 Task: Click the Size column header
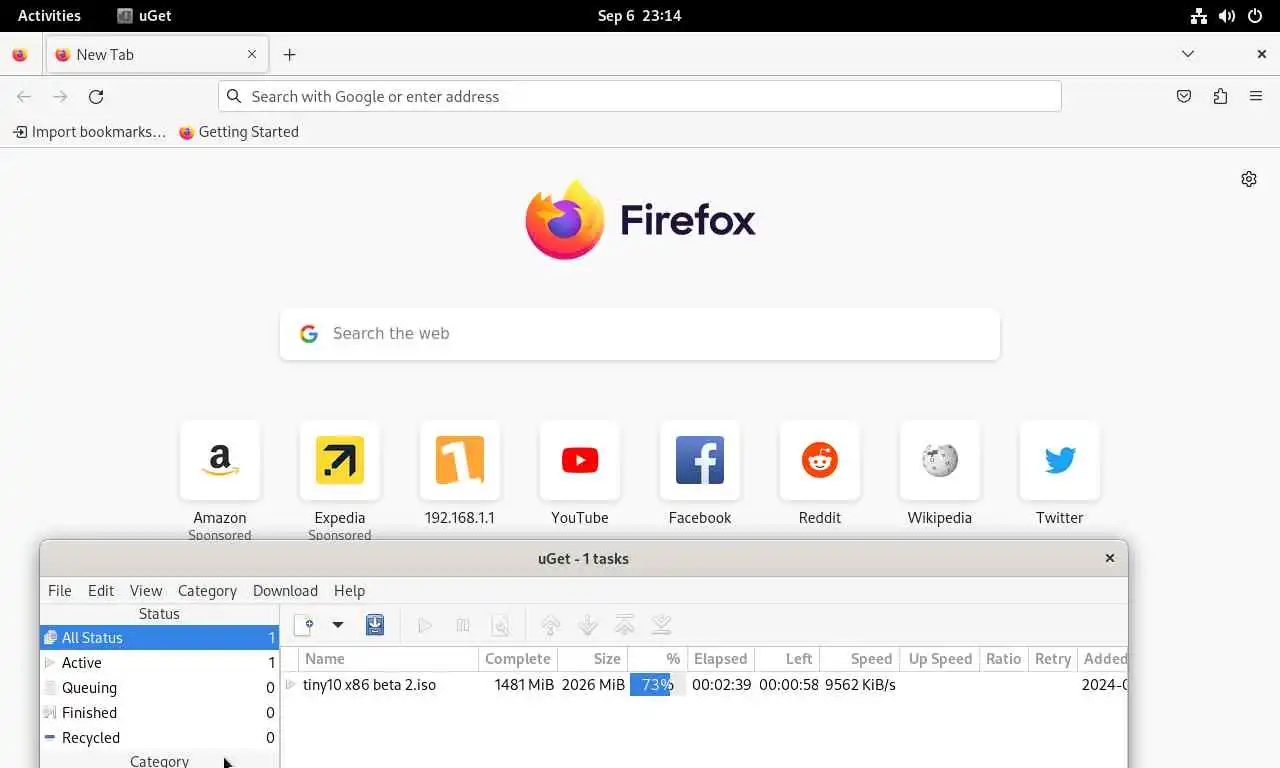click(593, 659)
